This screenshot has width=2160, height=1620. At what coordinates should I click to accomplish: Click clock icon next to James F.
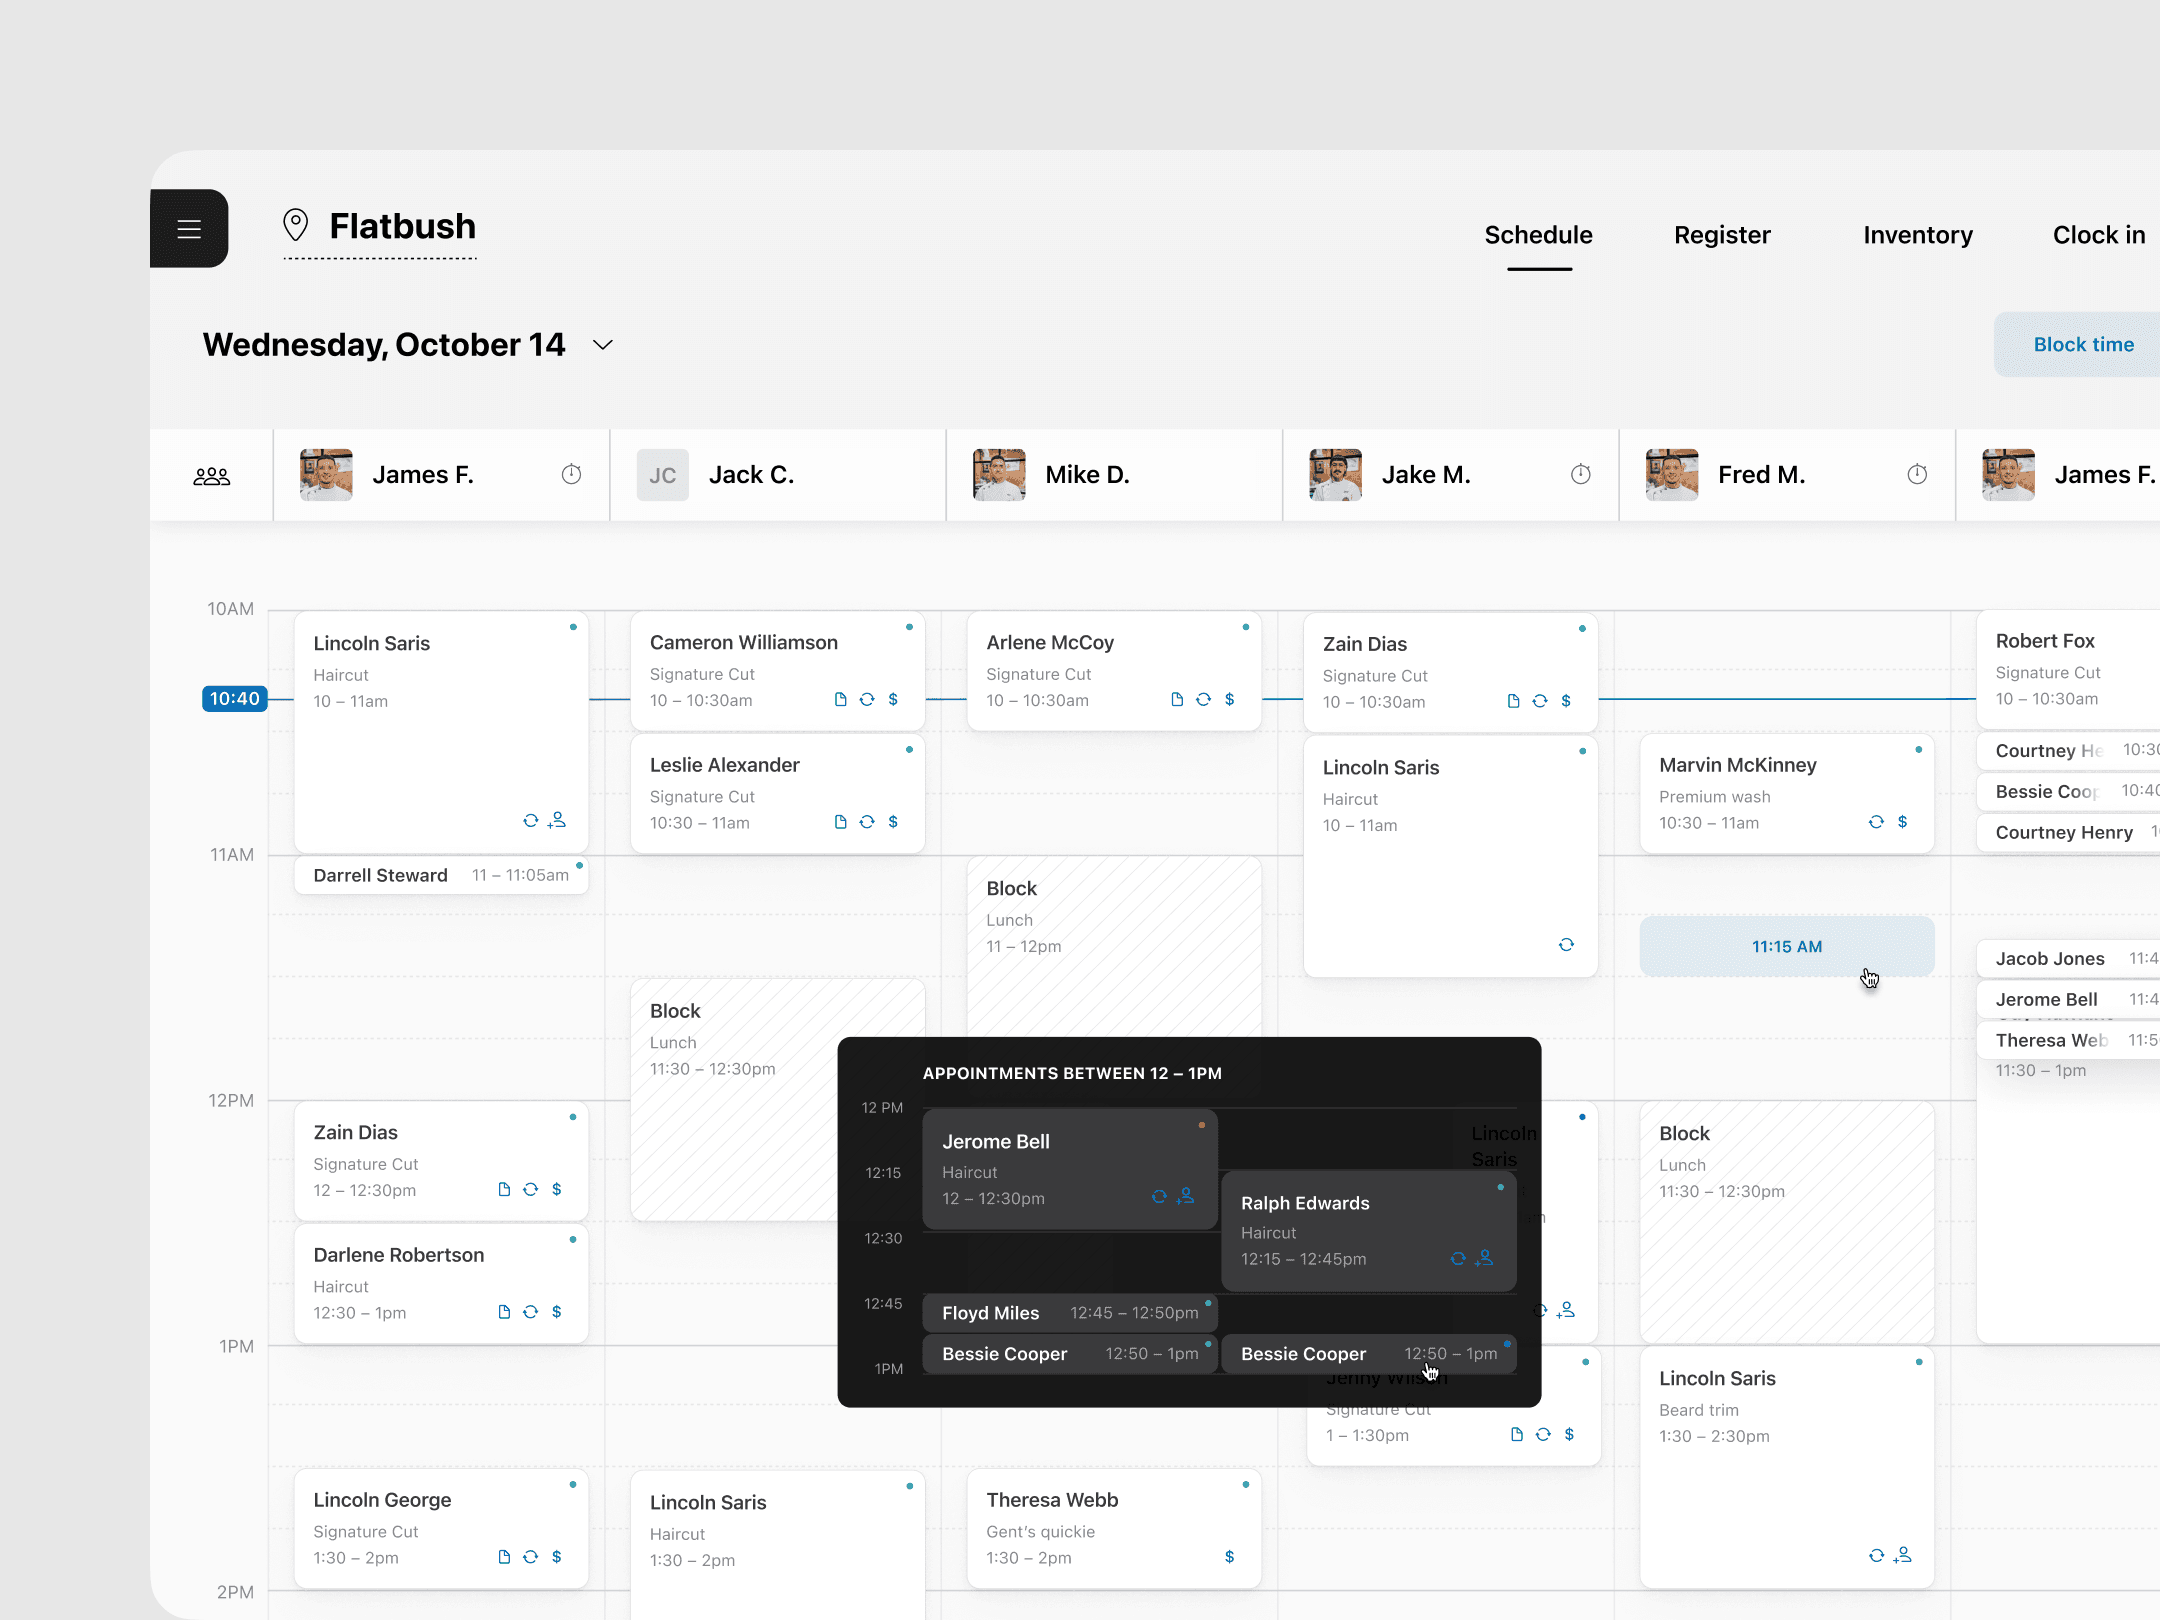571,475
